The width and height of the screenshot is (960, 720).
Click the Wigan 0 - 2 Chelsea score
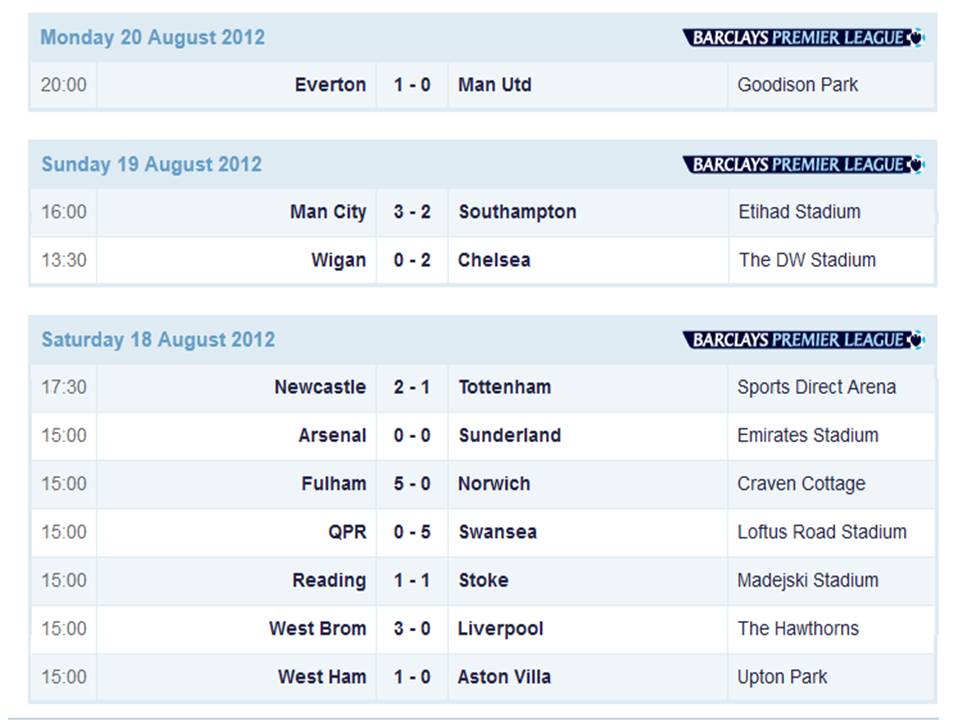(412, 260)
